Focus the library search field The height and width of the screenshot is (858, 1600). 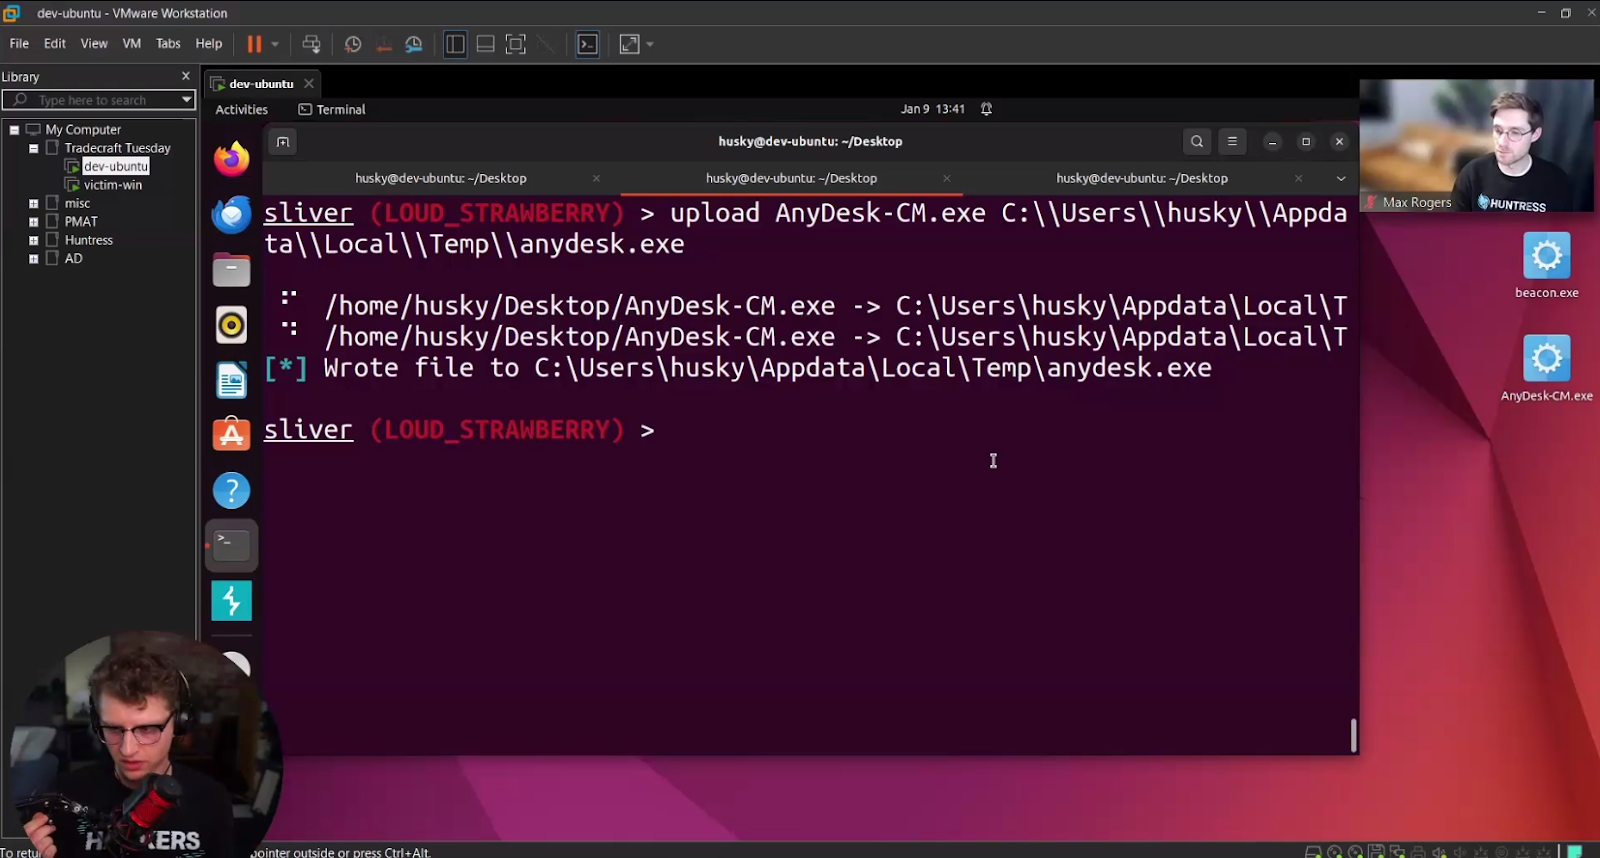click(x=98, y=100)
